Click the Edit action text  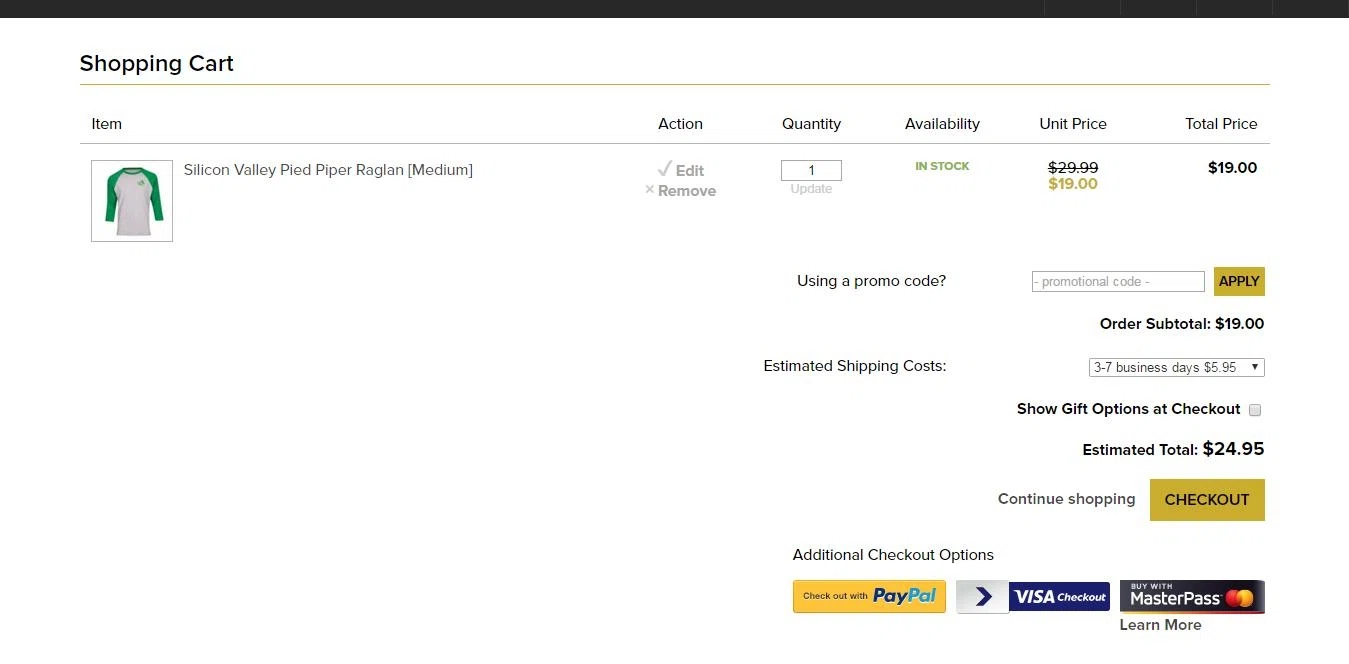pos(690,171)
